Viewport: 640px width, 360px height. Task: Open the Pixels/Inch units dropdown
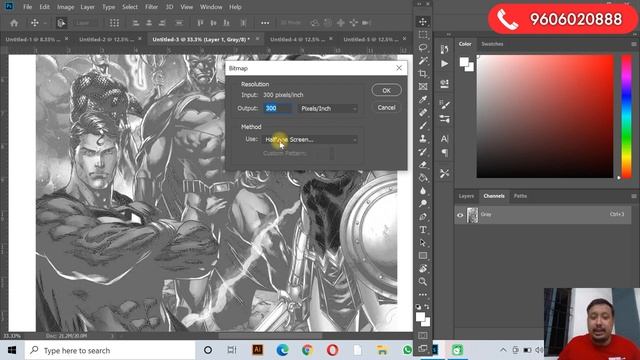coord(328,109)
